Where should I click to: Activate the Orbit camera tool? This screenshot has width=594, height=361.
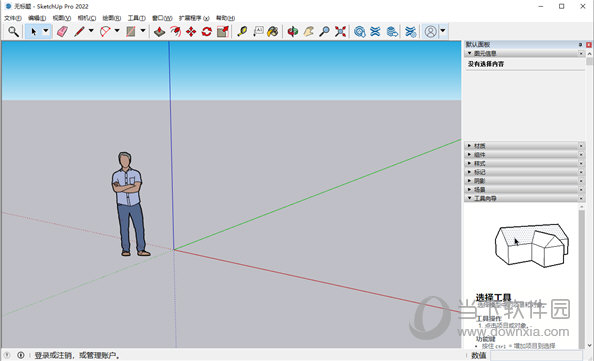292,31
